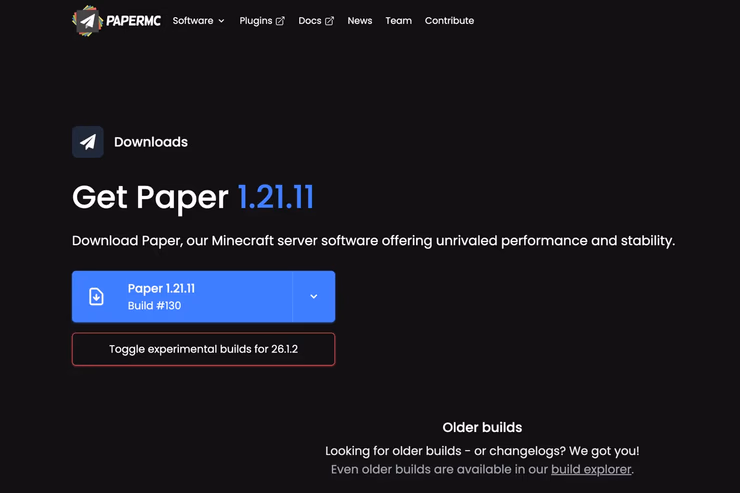The height and width of the screenshot is (493, 740).
Task: Open the Plugins external link
Action: click(262, 21)
